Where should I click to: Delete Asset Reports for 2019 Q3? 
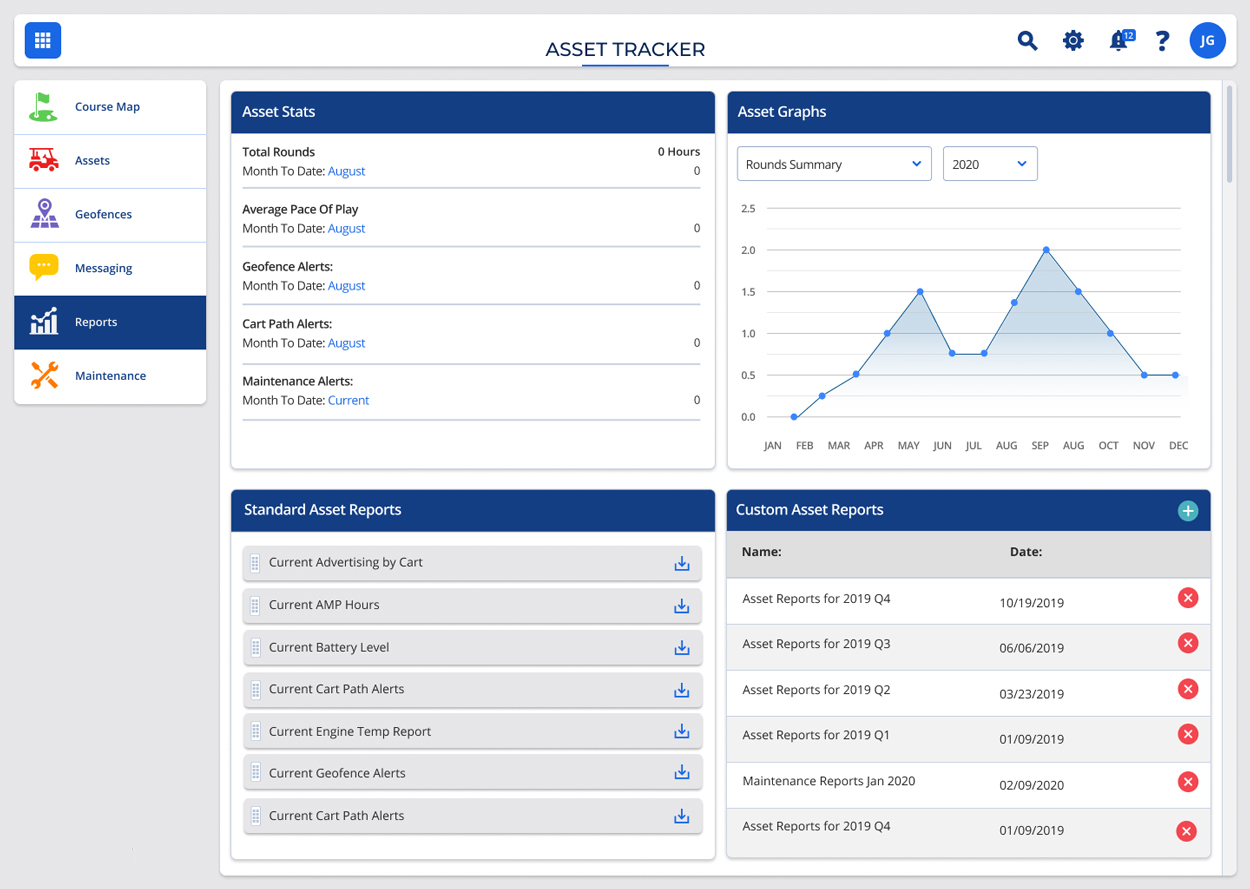[1187, 643]
